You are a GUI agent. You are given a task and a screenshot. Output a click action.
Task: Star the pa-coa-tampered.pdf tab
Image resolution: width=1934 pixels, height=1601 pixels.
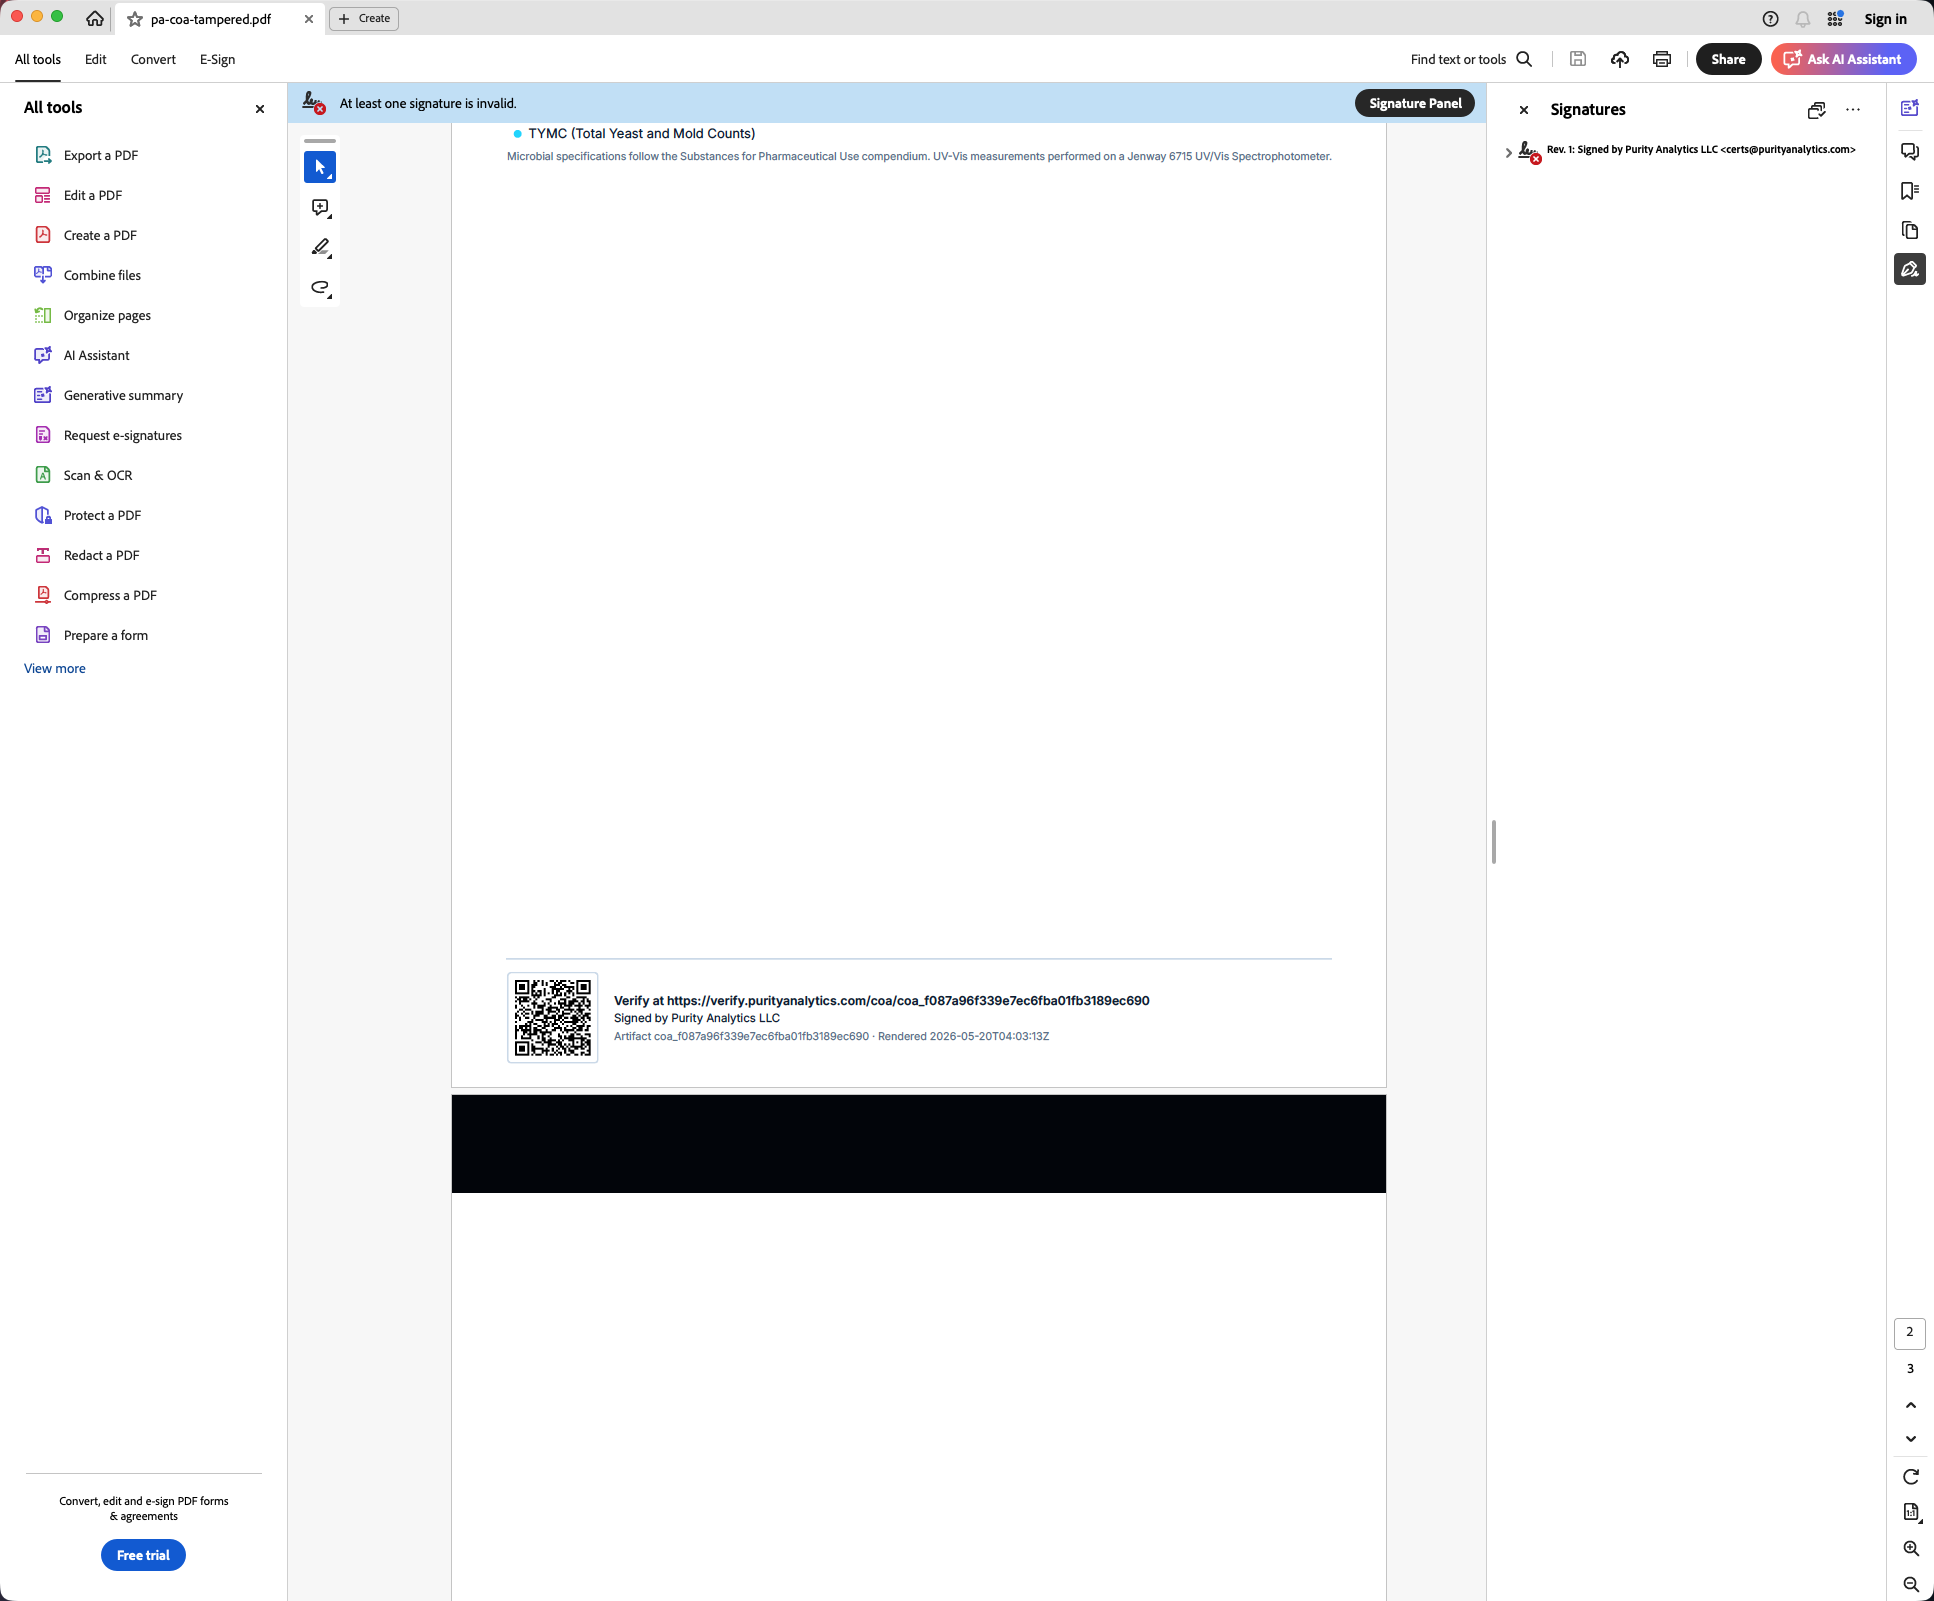(x=135, y=19)
